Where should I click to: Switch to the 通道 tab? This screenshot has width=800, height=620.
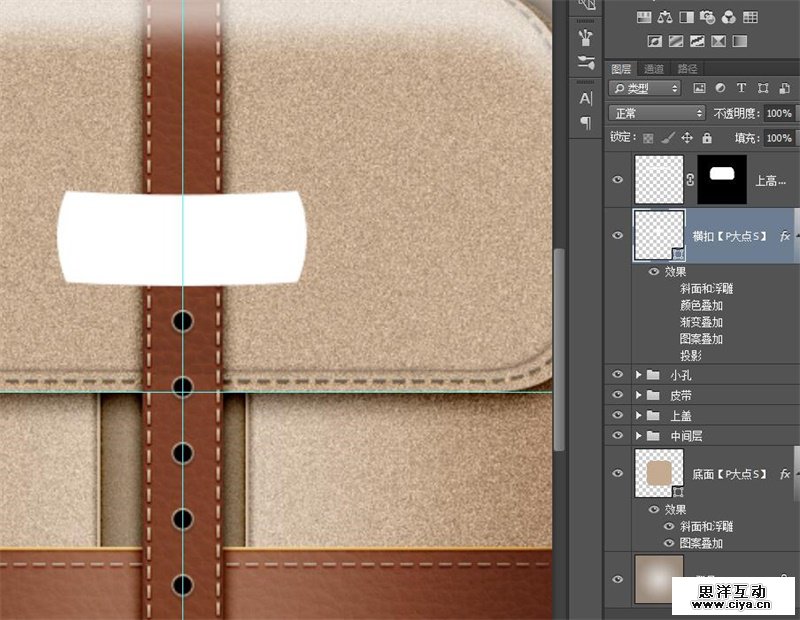[x=653, y=69]
